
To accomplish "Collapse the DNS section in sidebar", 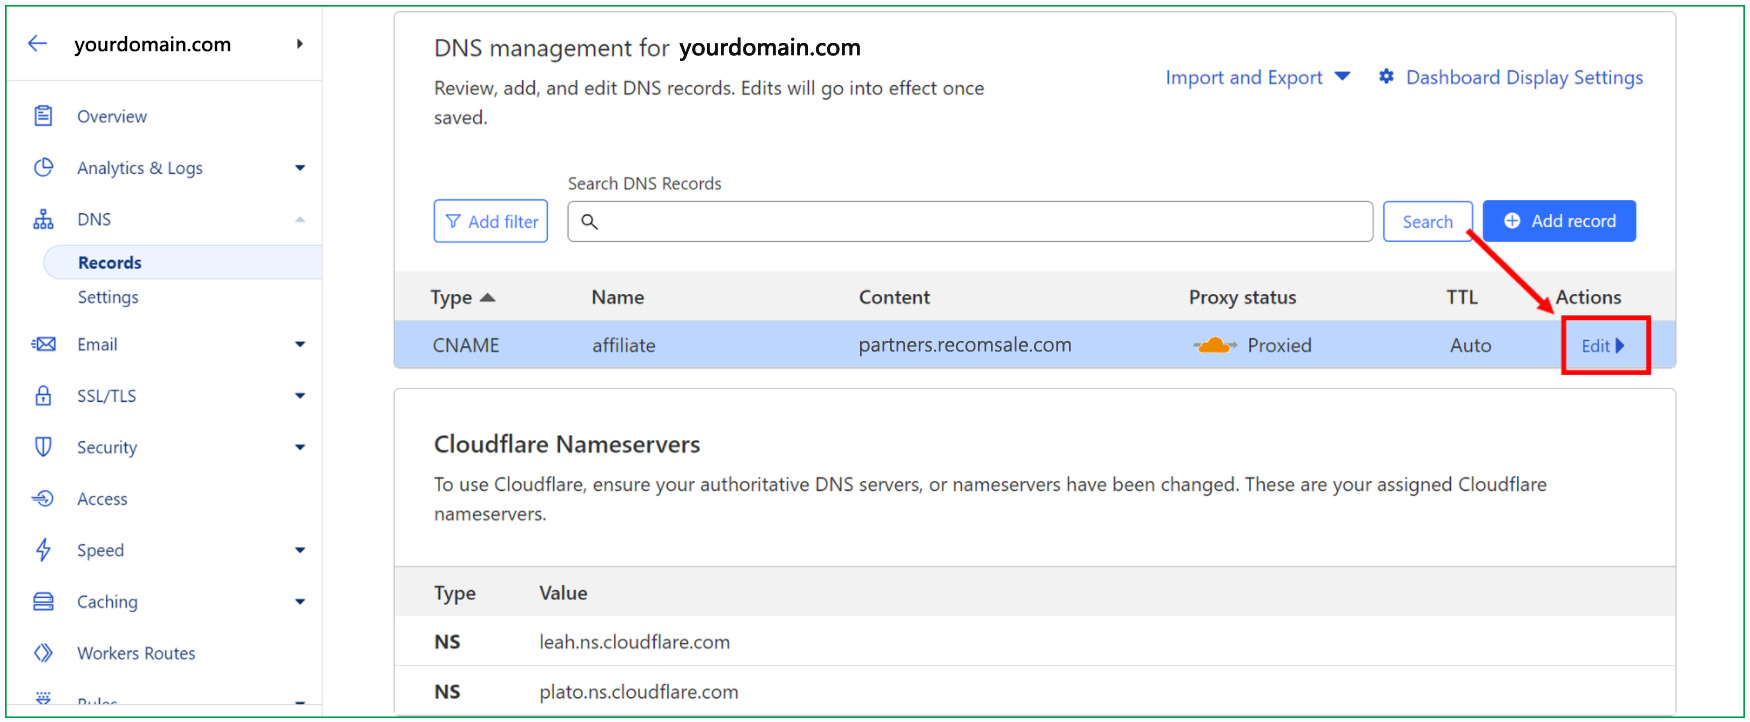I will (300, 220).
